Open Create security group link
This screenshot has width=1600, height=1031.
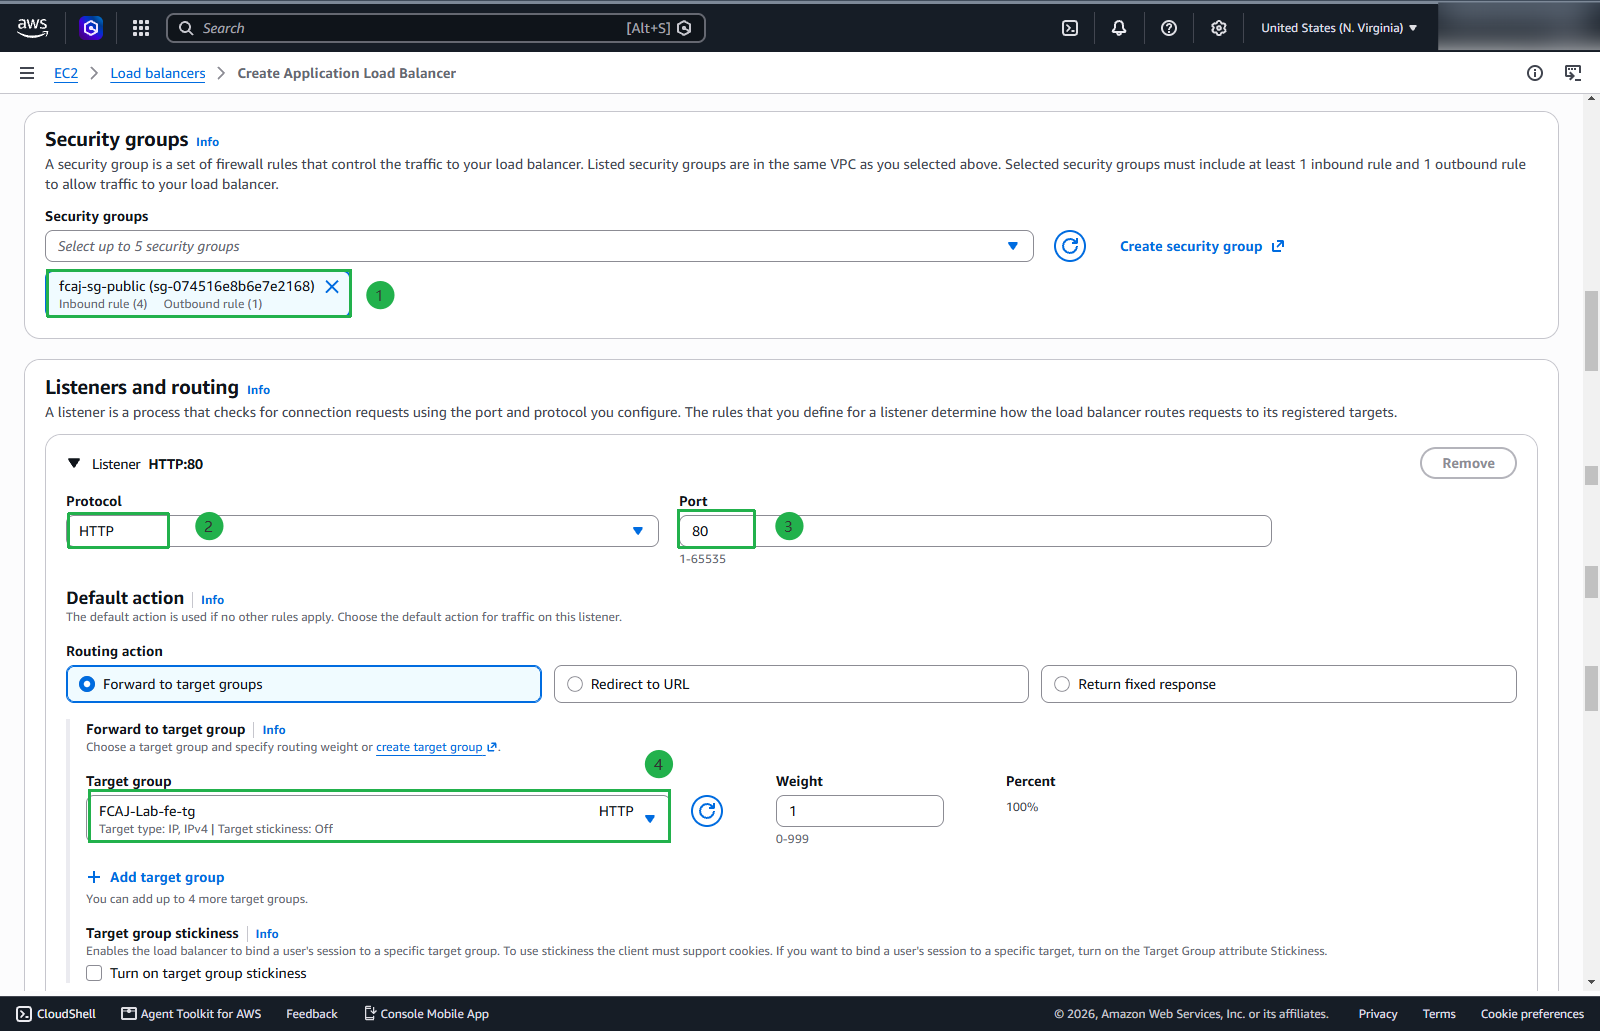(1201, 246)
